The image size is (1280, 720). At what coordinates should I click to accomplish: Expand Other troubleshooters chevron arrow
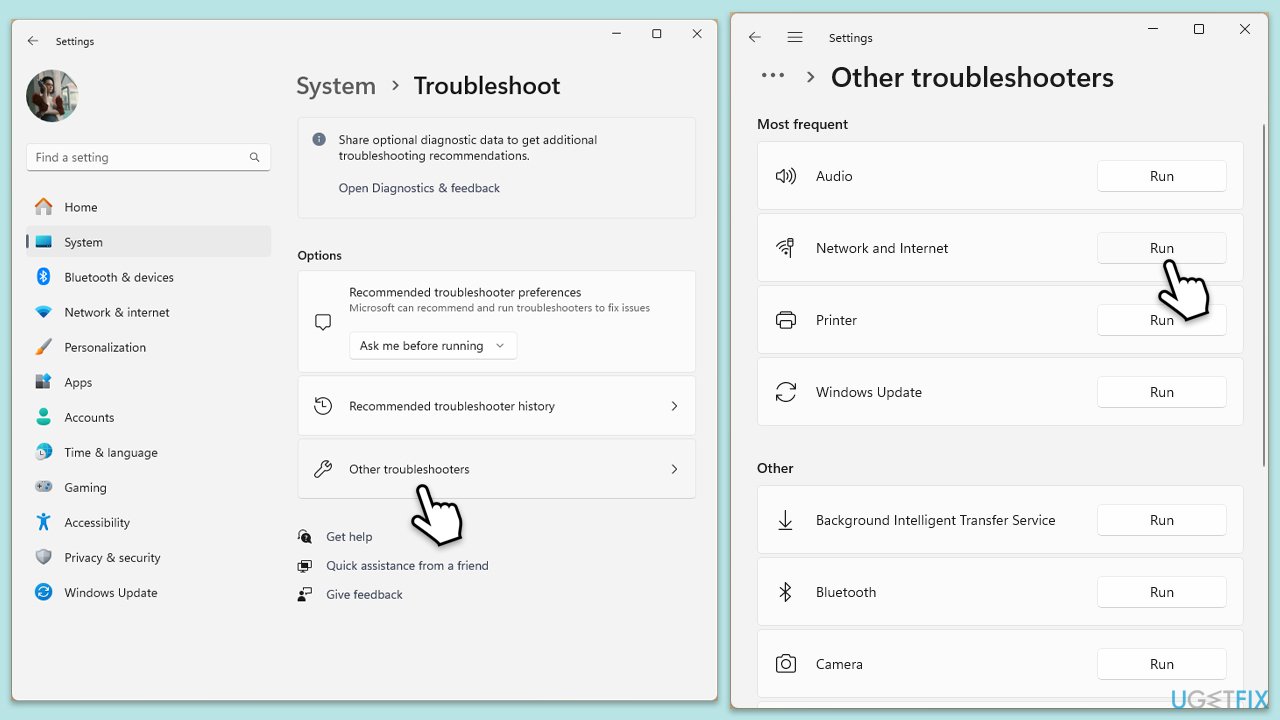tap(674, 469)
